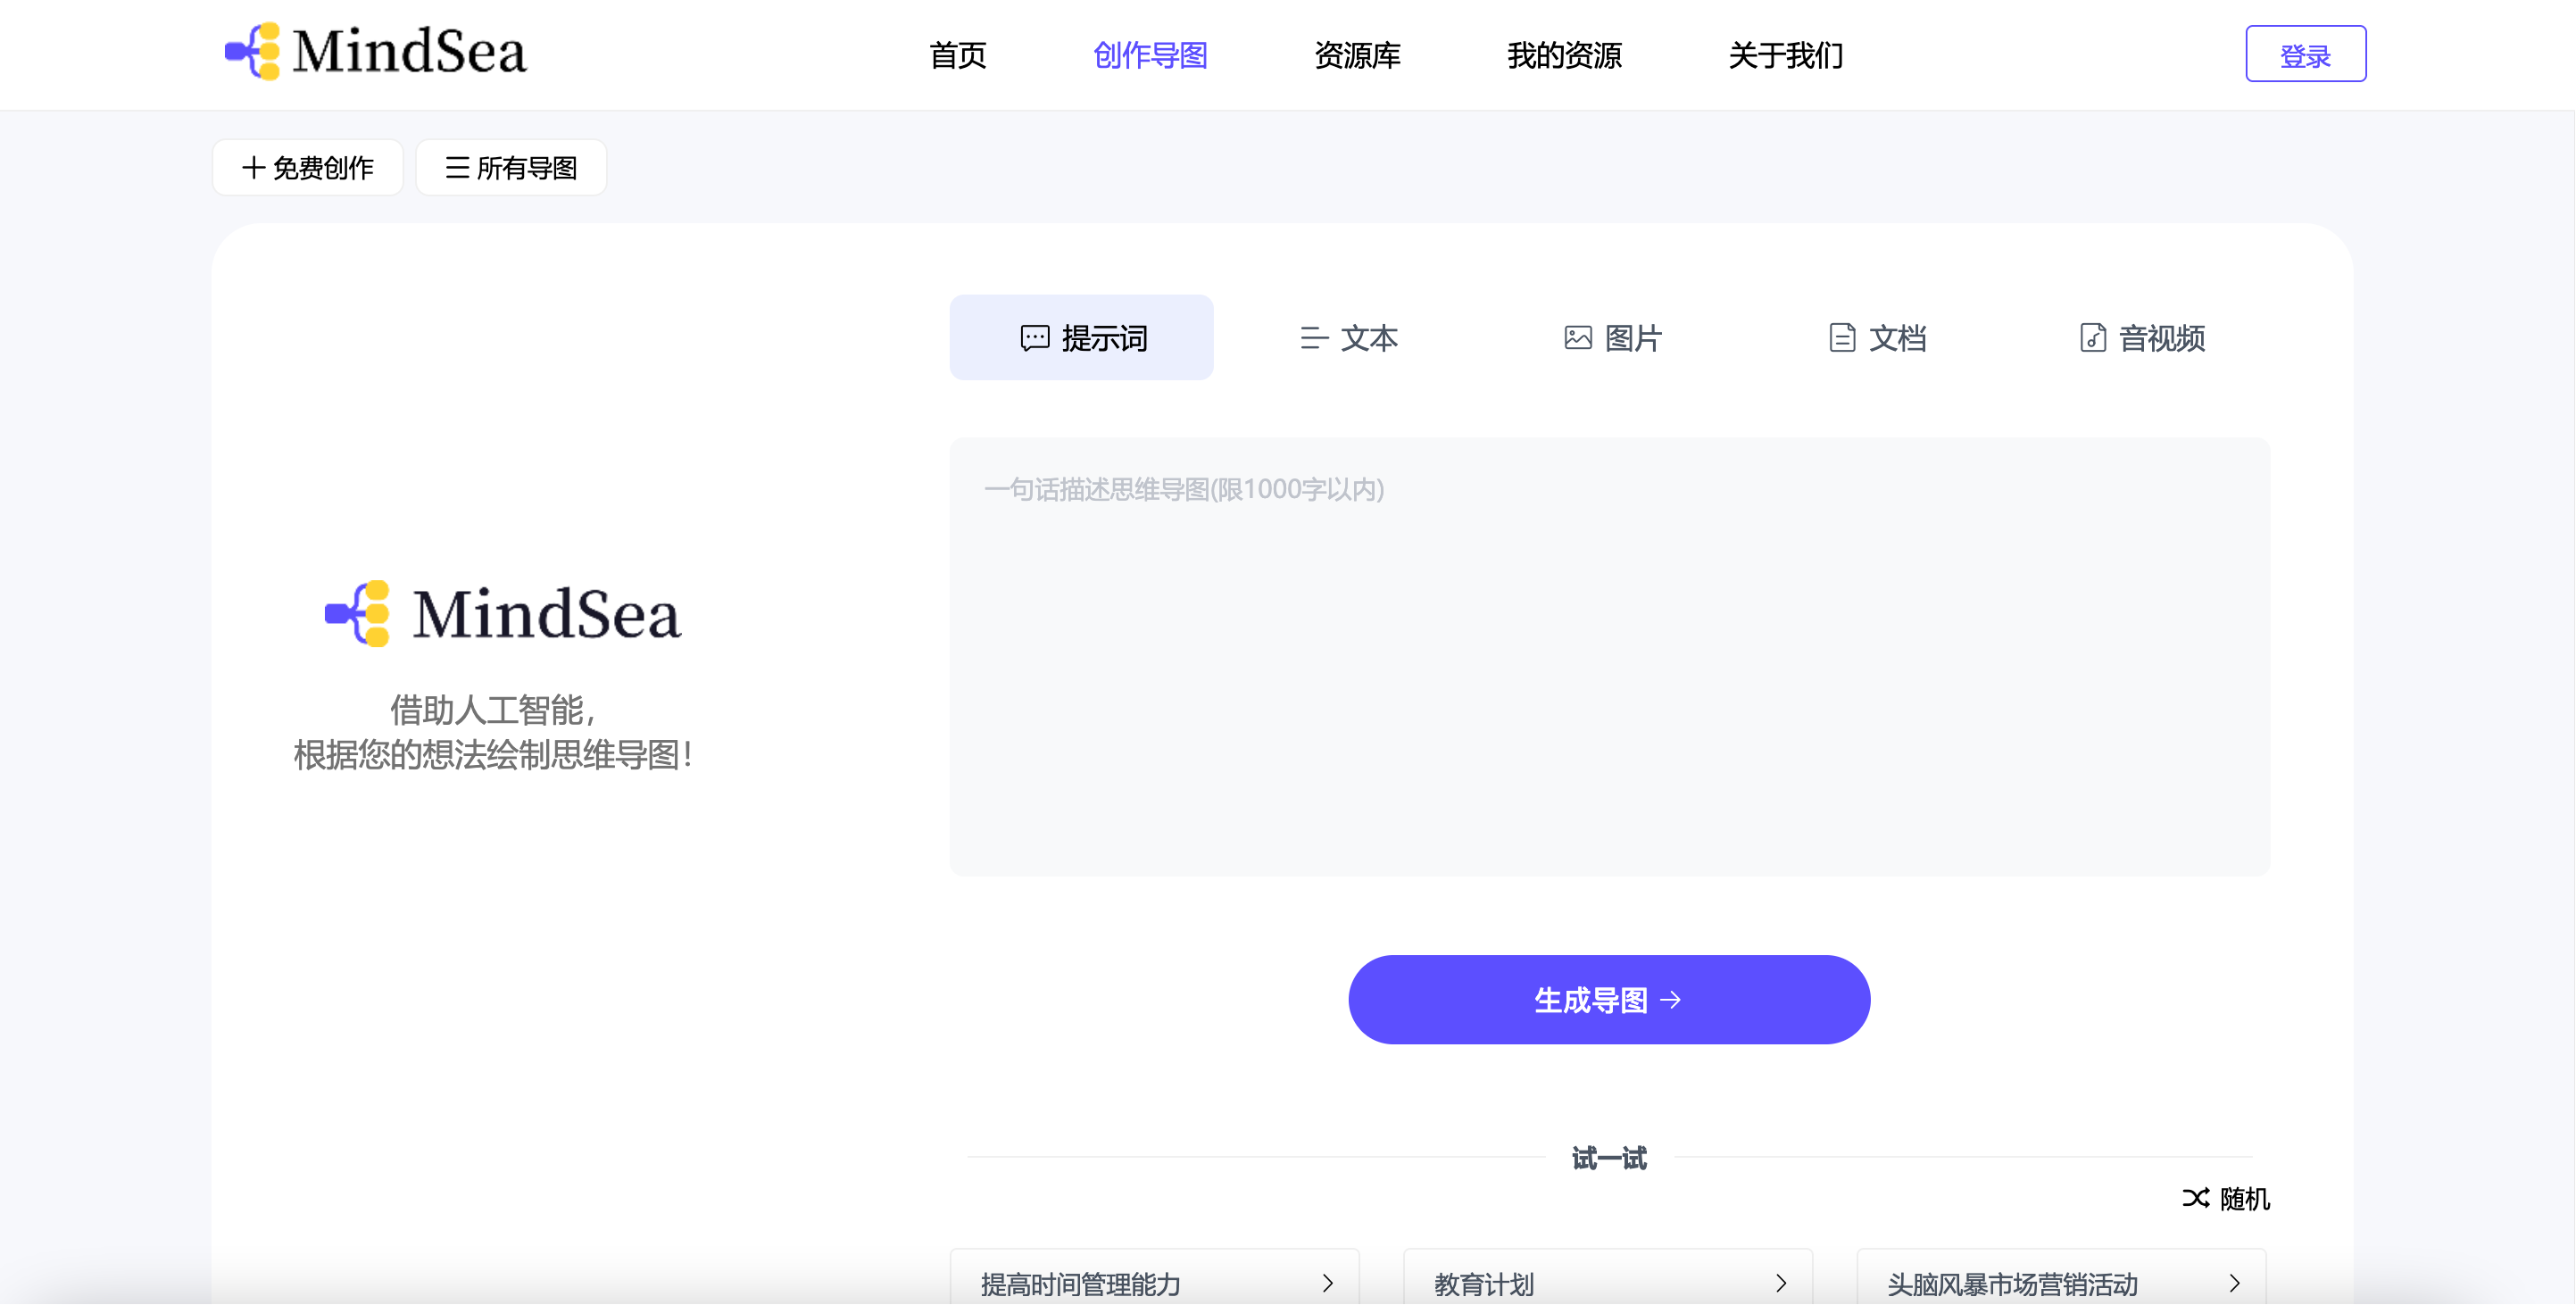Screen dimensions: 2576x1305
Task: Expand the 提高时间管理能力 suggestion chevron
Action: [x=1328, y=1283]
